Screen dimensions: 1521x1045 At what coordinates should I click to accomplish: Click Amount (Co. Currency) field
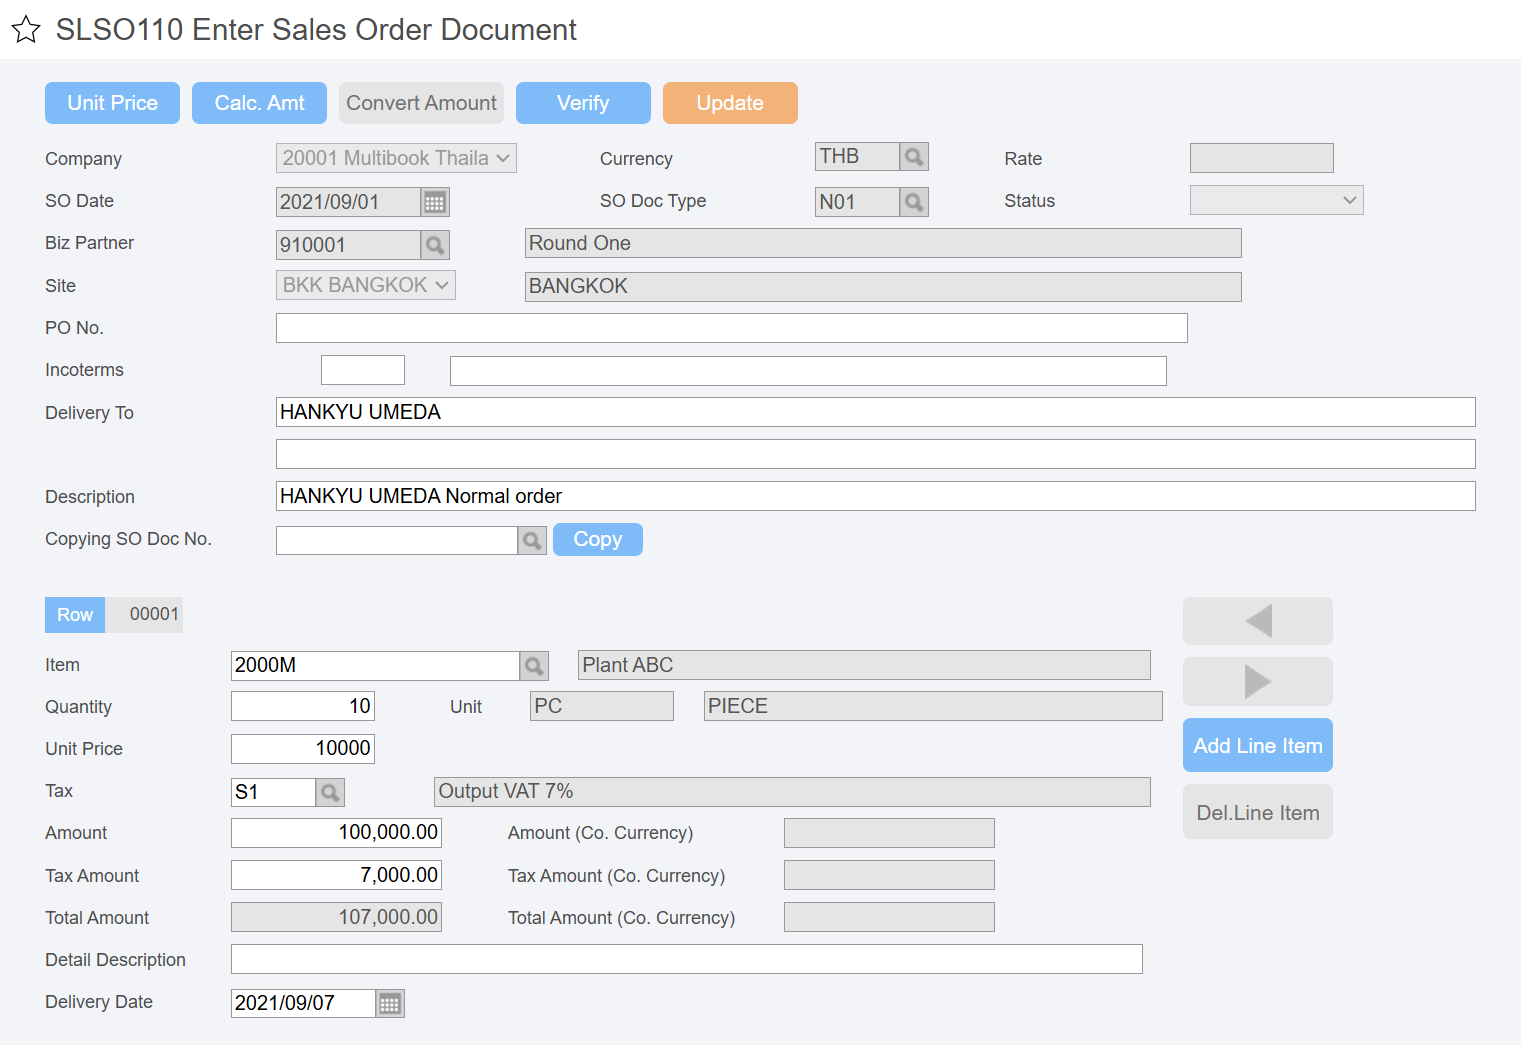(x=889, y=833)
